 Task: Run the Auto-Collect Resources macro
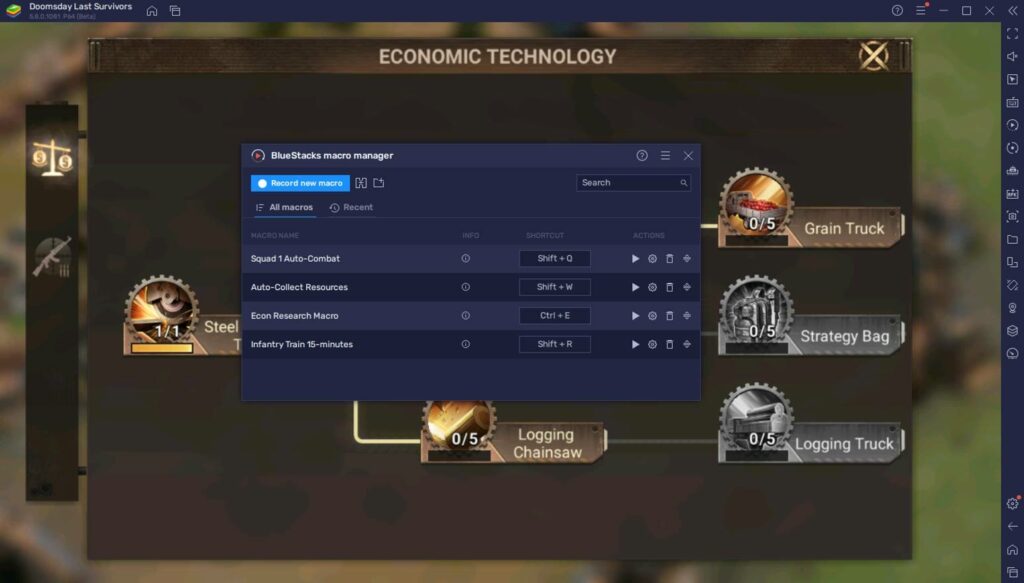point(636,287)
